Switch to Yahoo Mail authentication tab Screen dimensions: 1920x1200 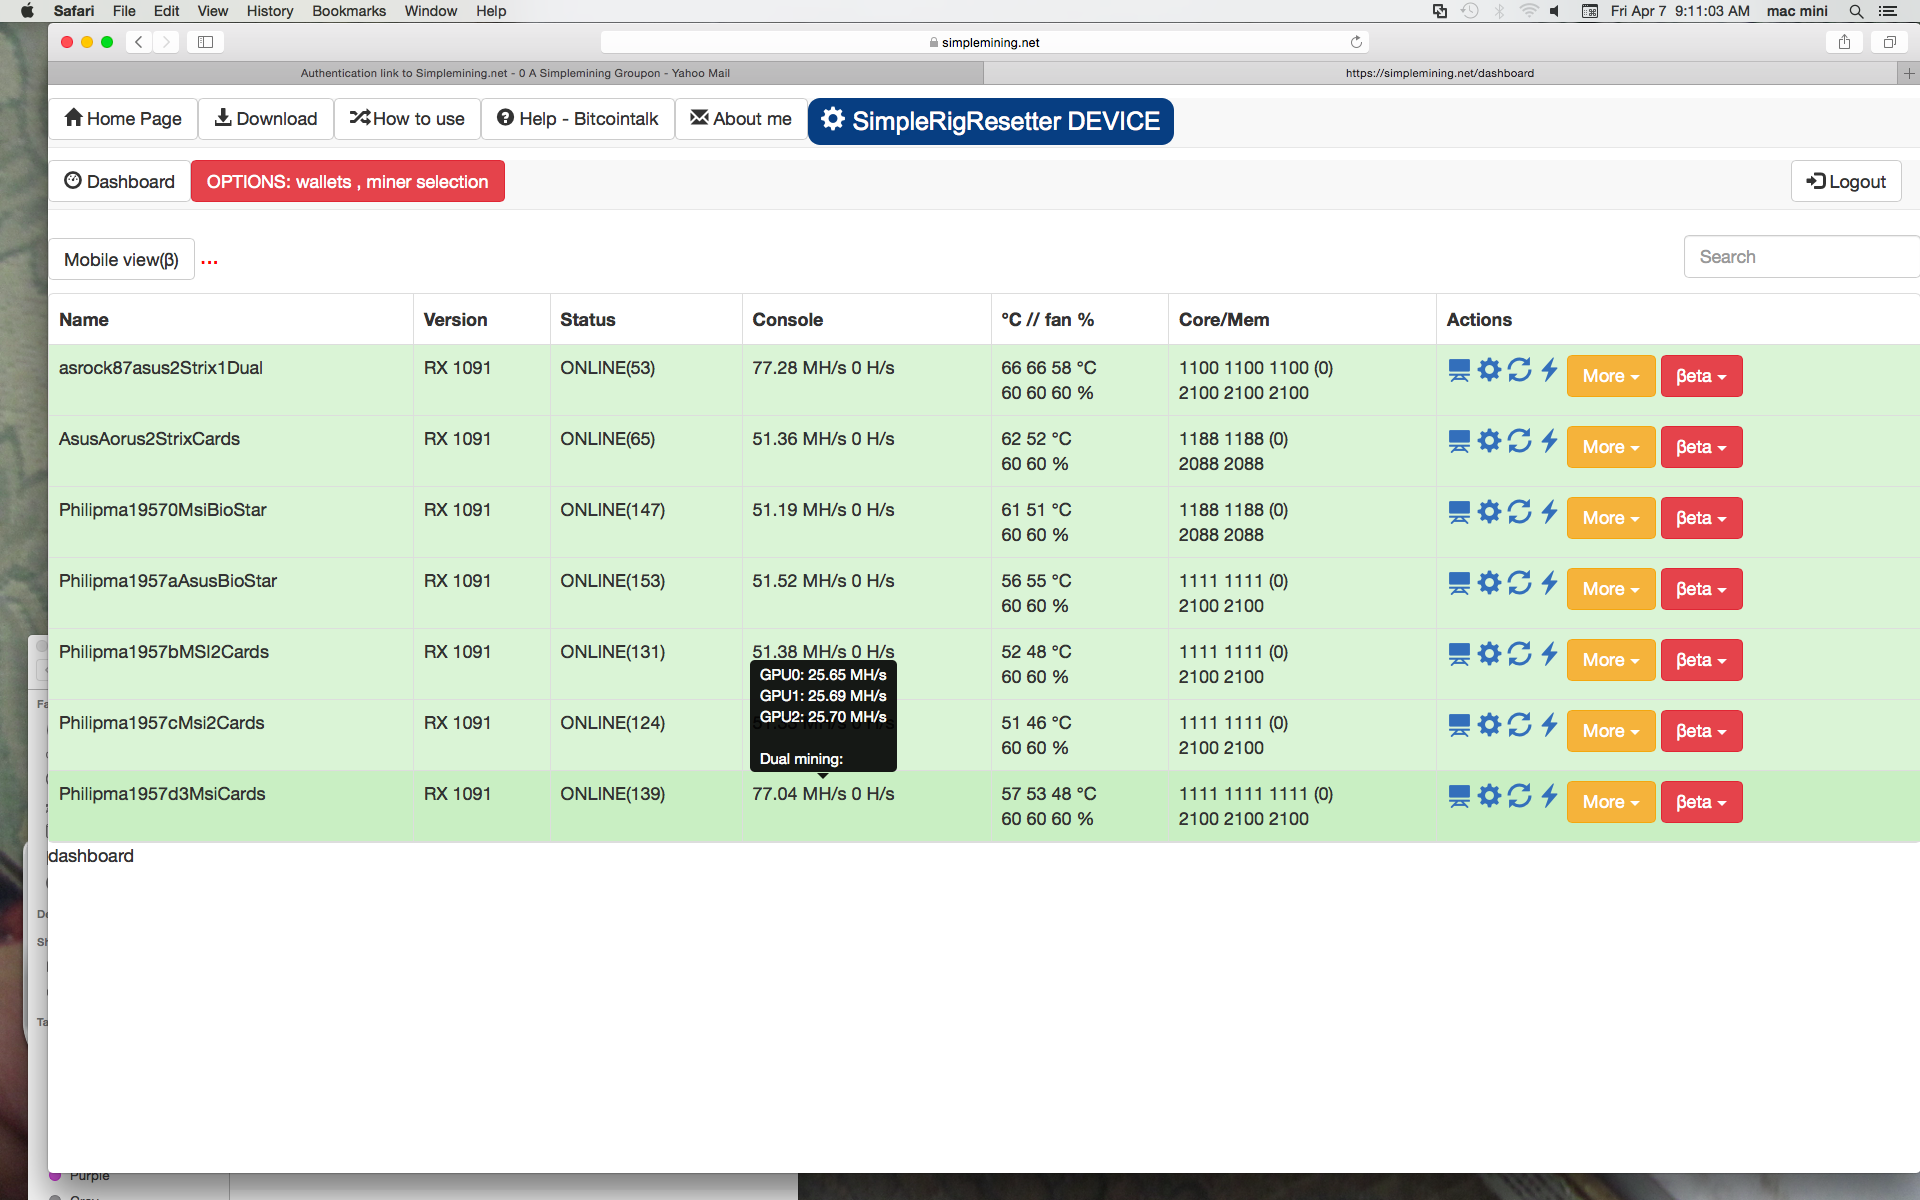[515, 73]
